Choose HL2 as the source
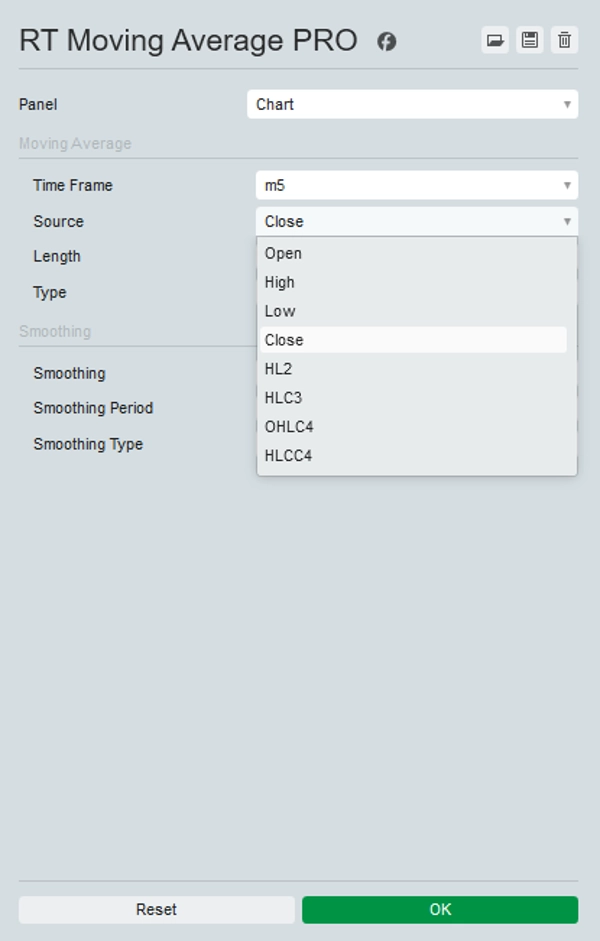This screenshot has width=600, height=941. coord(279,369)
